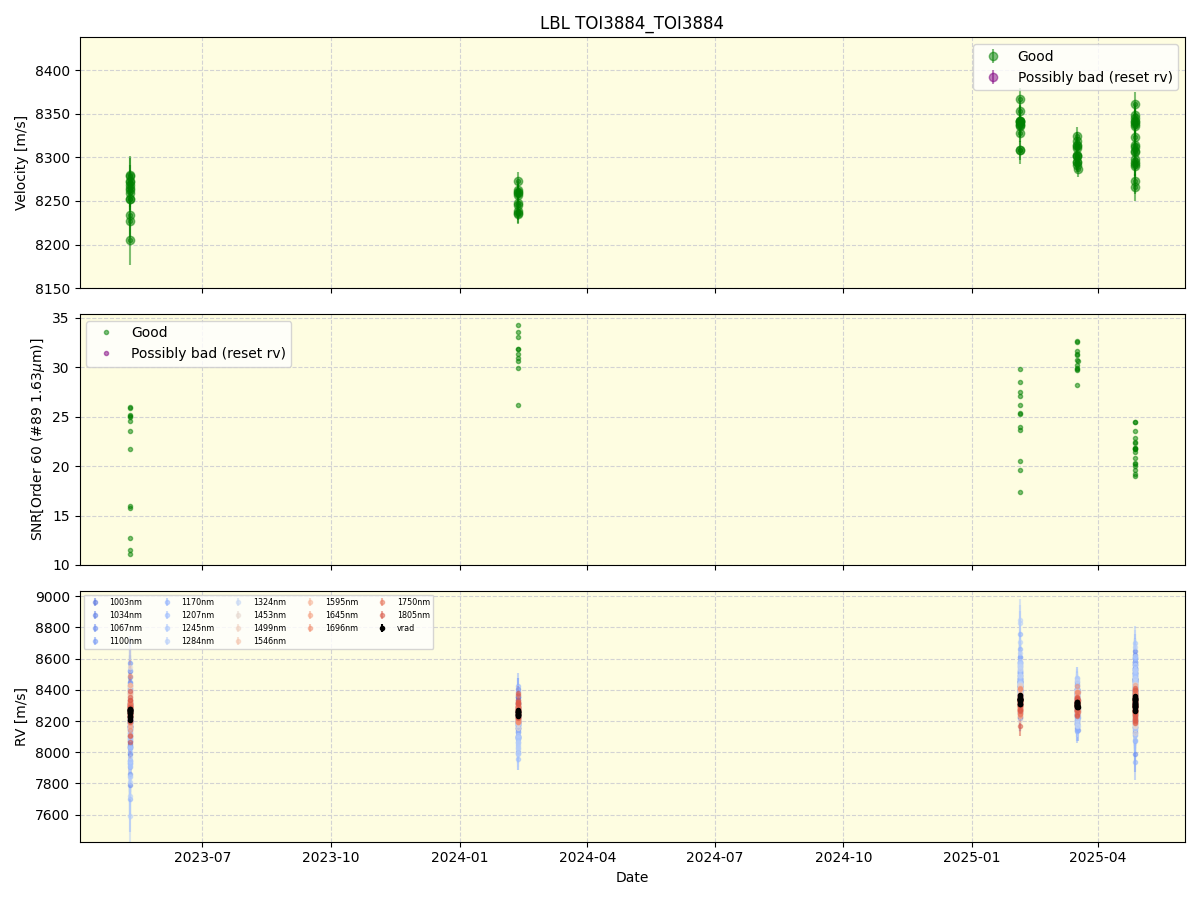The image size is (1200, 900).
Task: Click the green dot in the SNR legend
Action: point(107,333)
